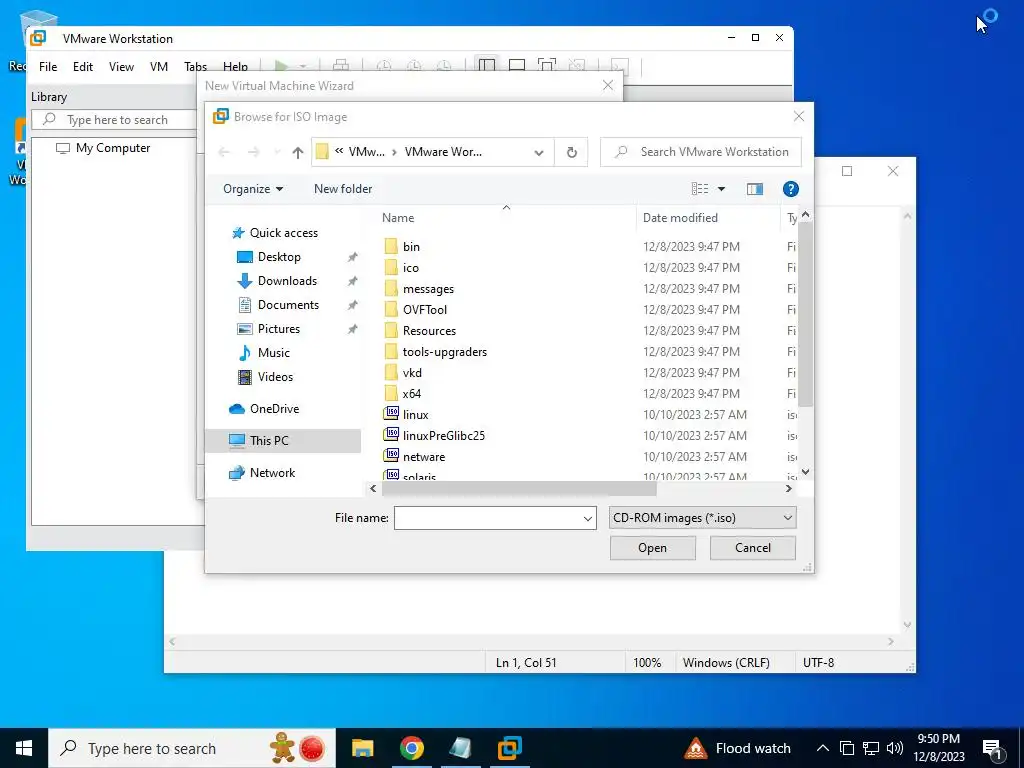Screen dimensions: 1024x768
Task: Select Network in navigation pane
Action: point(272,473)
